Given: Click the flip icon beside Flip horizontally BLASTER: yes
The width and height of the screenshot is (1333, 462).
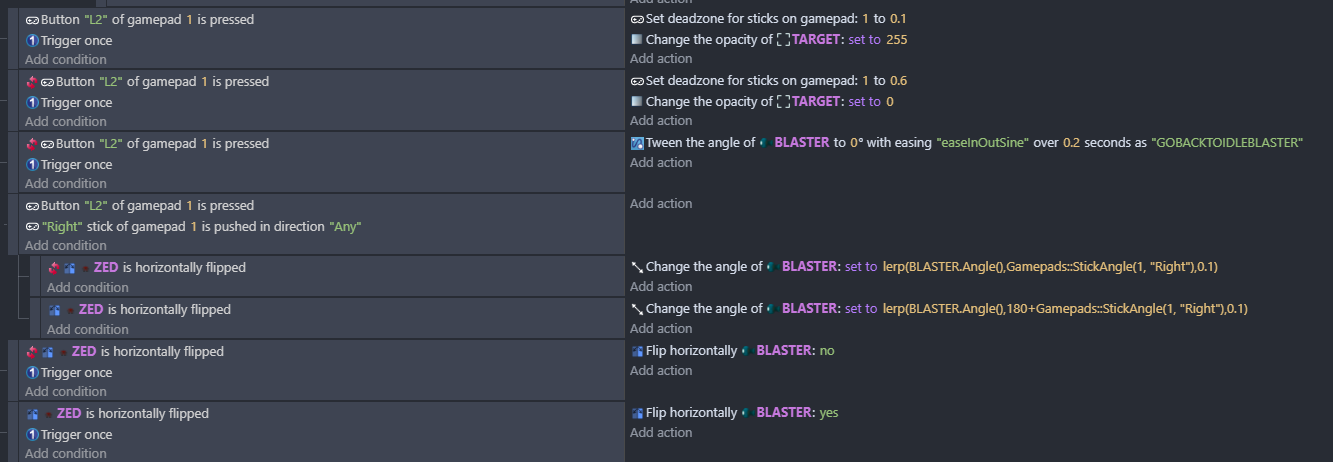Looking at the screenshot, I should (637, 413).
